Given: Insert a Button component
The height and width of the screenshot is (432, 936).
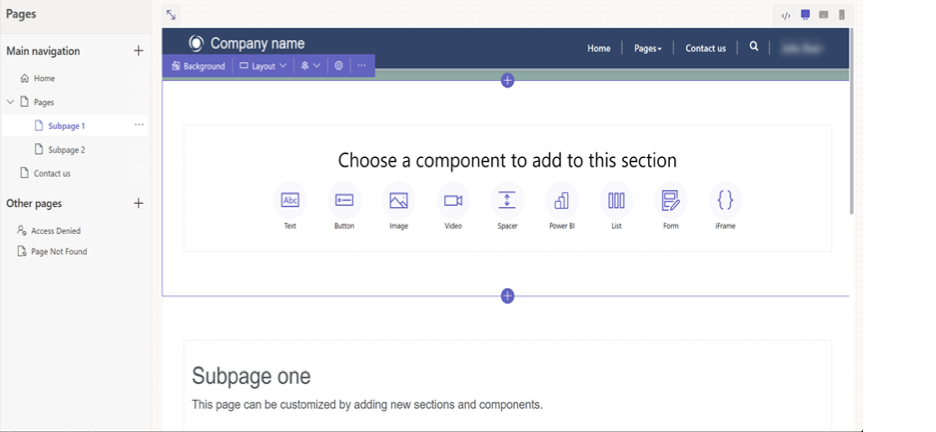Looking at the screenshot, I should pyautogui.click(x=344, y=201).
